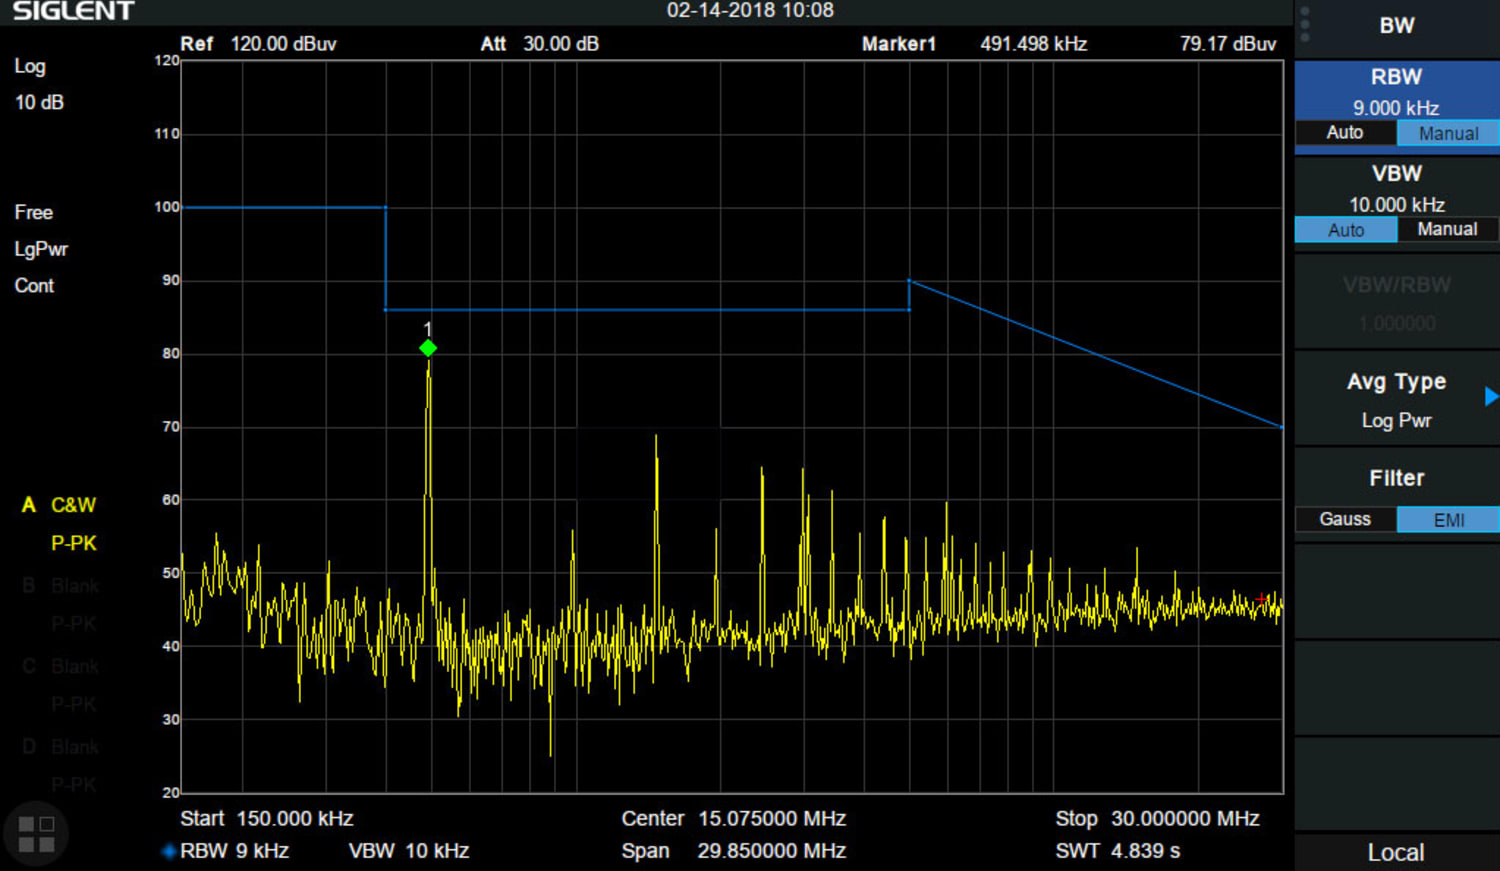1500x871 pixels.
Task: Click the BW menu title
Action: pyautogui.click(x=1396, y=26)
